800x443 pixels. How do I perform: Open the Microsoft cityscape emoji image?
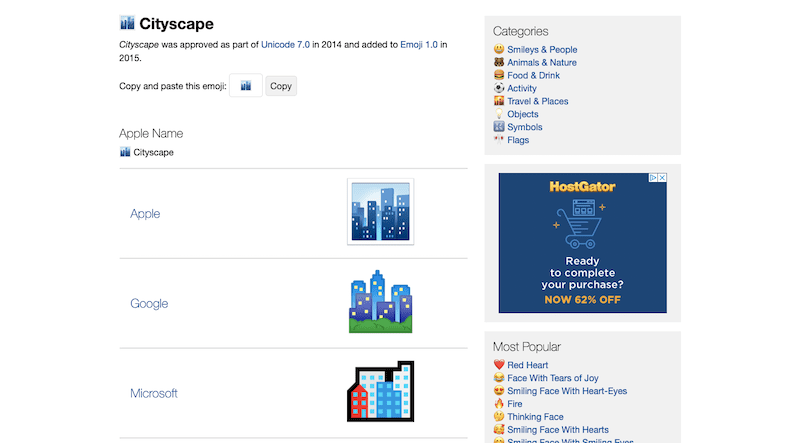tap(381, 391)
